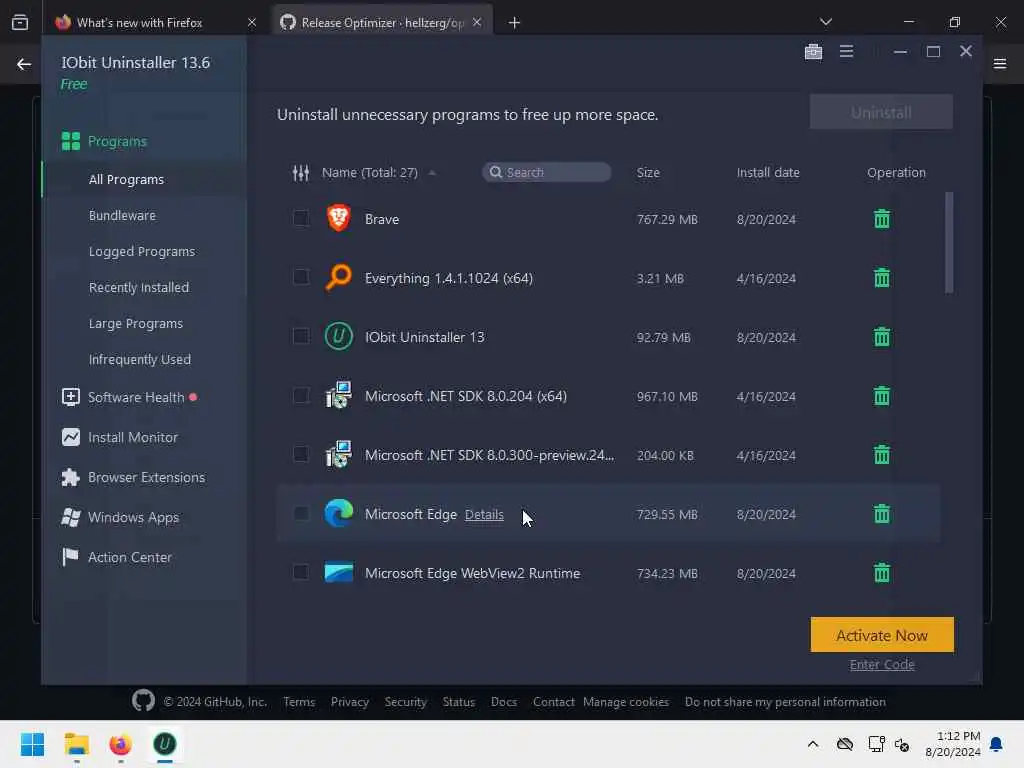The height and width of the screenshot is (768, 1024).
Task: Click the program list vertical scrollbar
Action: point(949,242)
